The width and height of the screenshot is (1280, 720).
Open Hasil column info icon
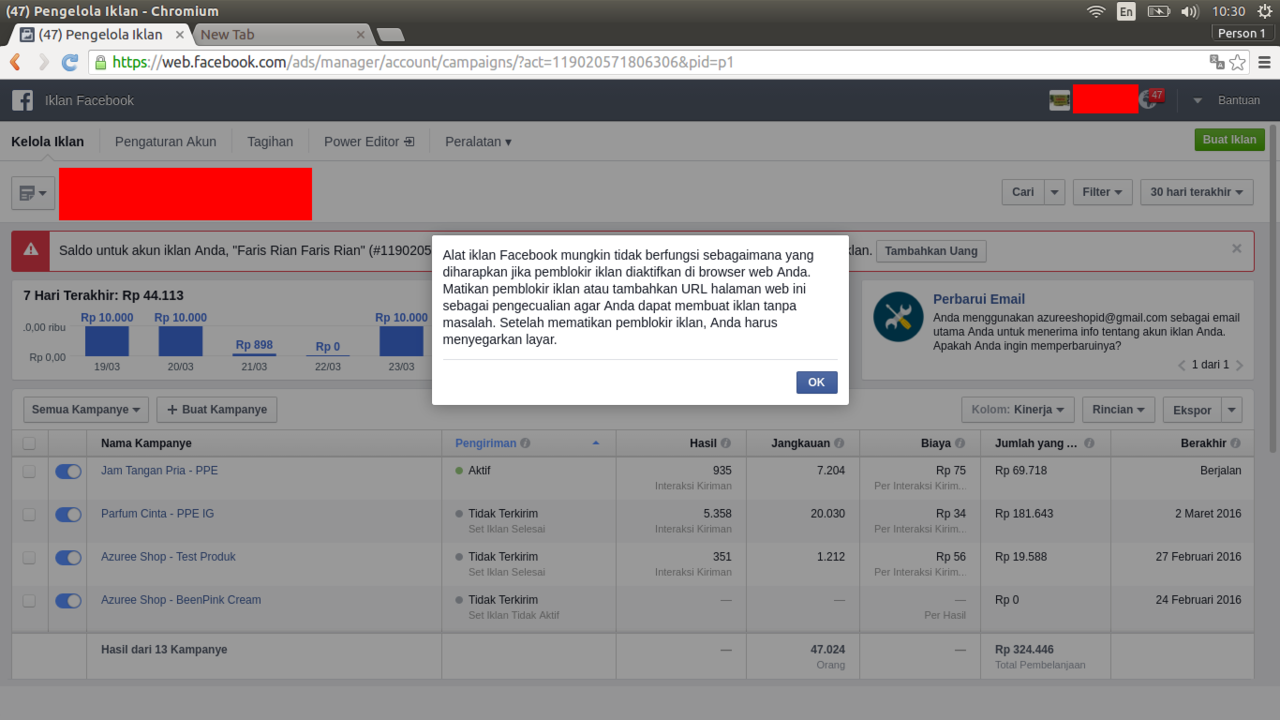pos(726,443)
